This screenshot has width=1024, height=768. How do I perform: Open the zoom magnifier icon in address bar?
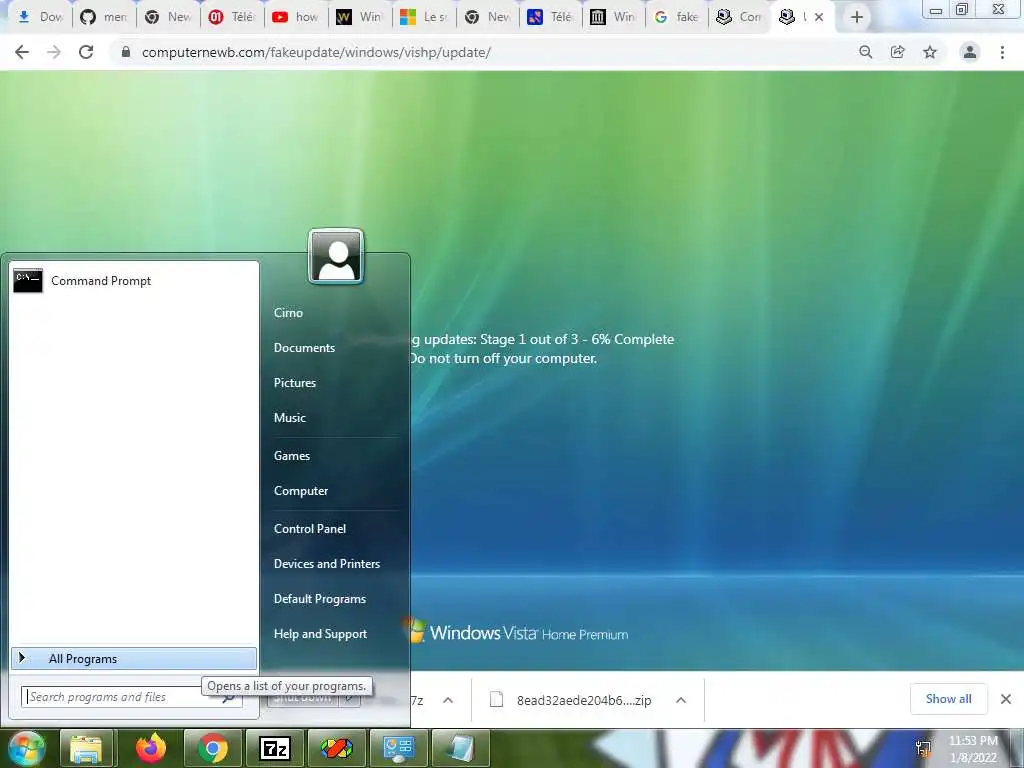click(x=865, y=52)
